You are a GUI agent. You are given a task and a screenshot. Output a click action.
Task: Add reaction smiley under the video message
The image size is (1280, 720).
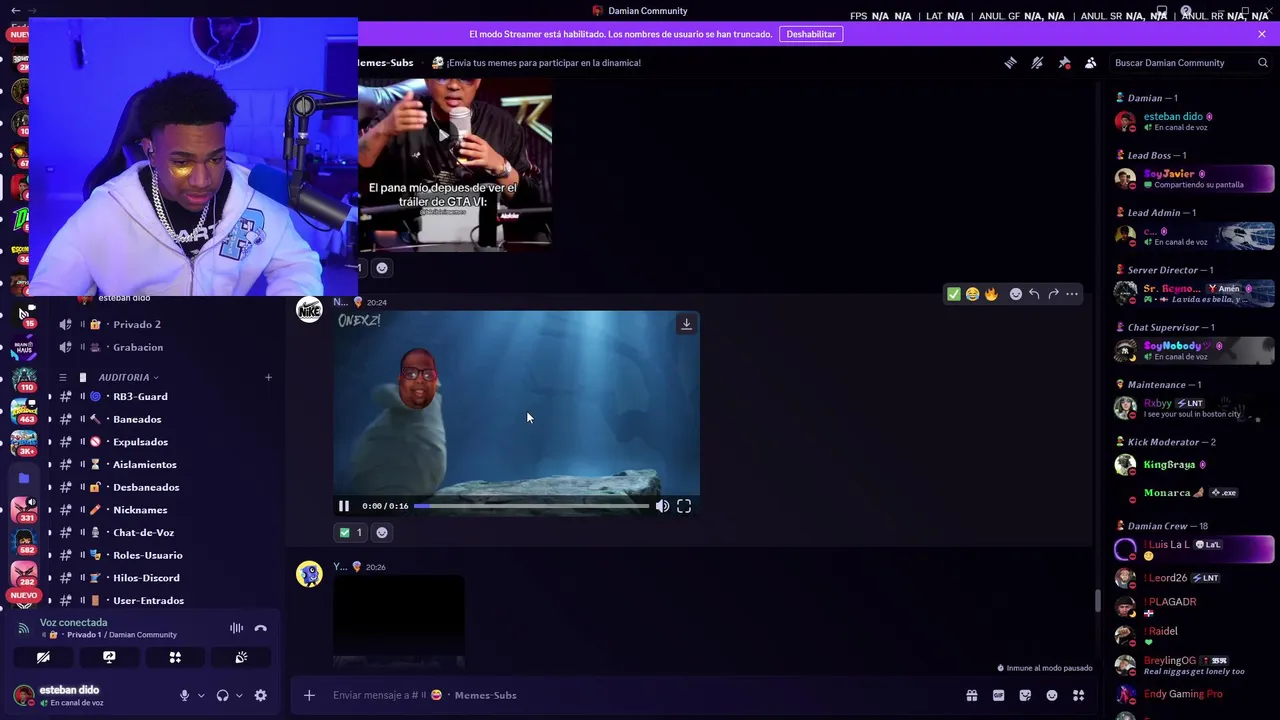click(x=382, y=533)
